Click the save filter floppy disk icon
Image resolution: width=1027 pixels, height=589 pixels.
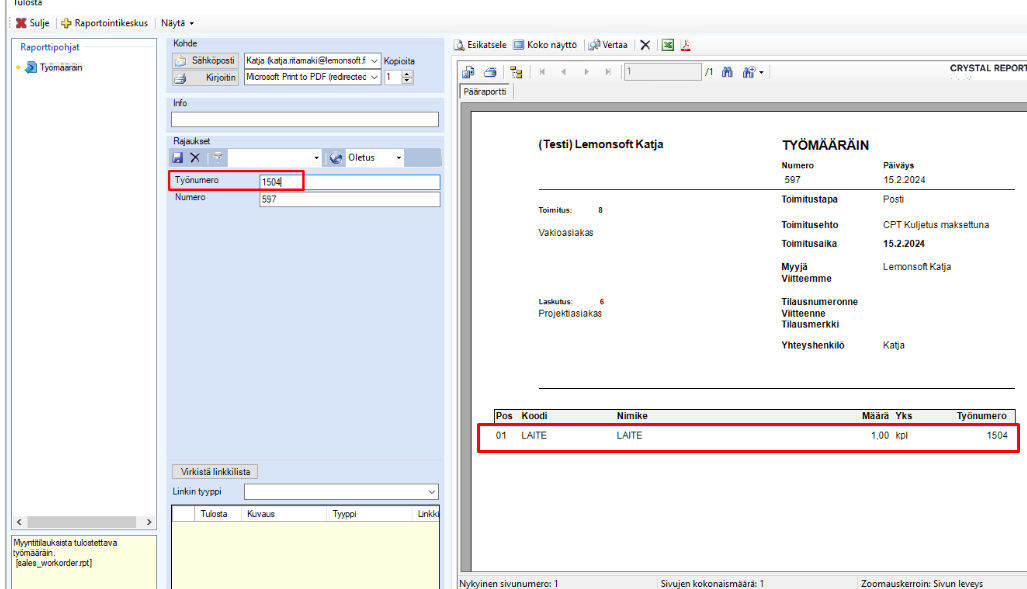(x=177, y=158)
